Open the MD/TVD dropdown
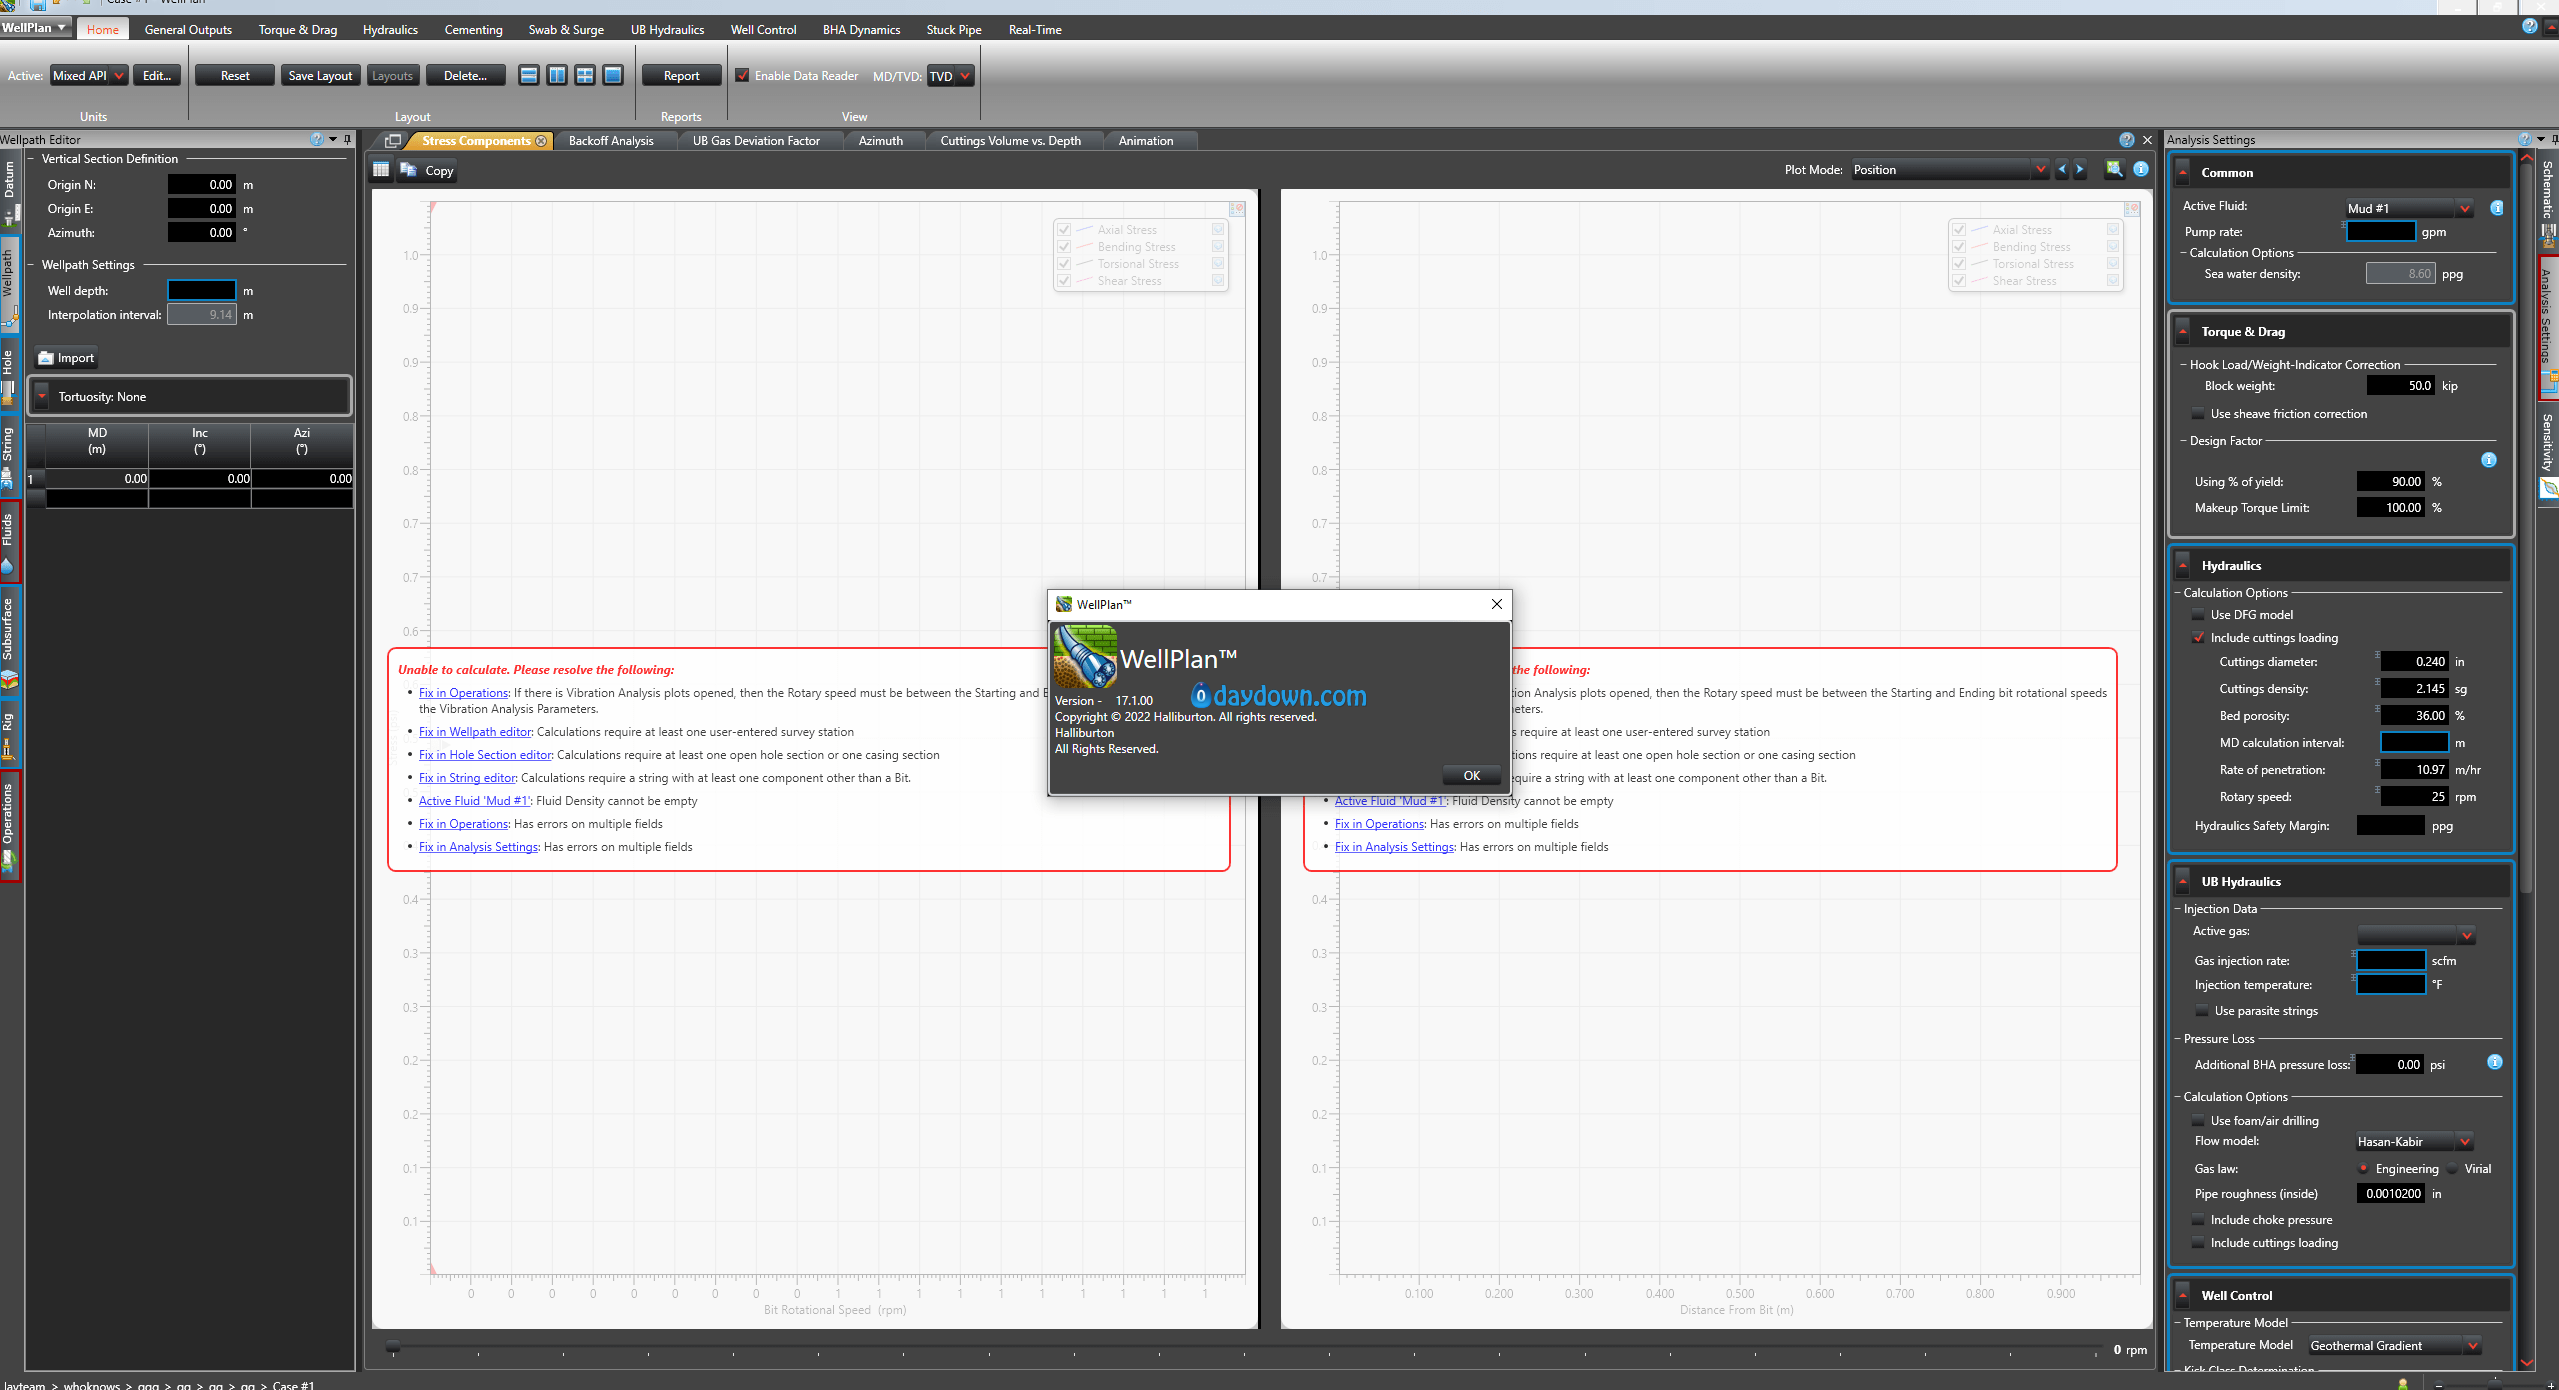Image resolution: width=2559 pixels, height=1390 pixels. click(x=950, y=76)
